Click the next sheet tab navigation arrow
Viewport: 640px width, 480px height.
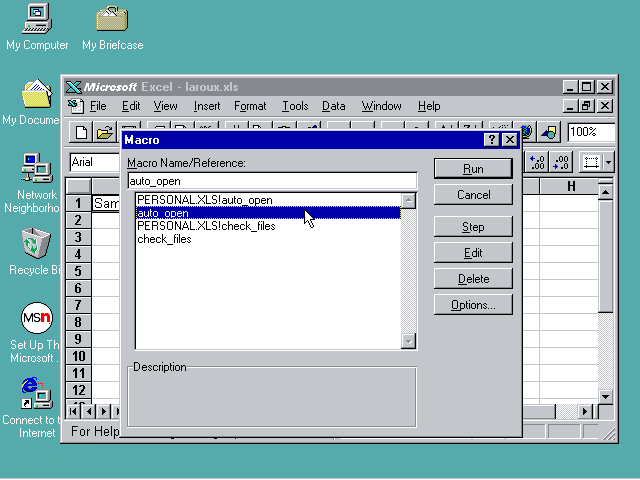103,411
